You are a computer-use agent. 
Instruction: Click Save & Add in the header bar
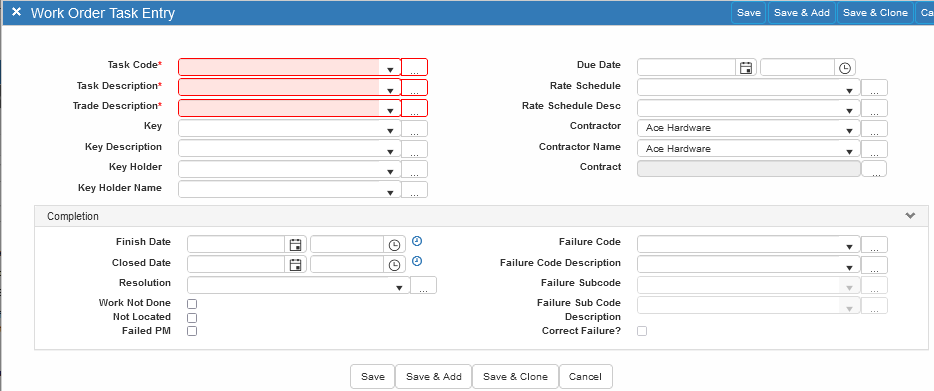click(802, 13)
